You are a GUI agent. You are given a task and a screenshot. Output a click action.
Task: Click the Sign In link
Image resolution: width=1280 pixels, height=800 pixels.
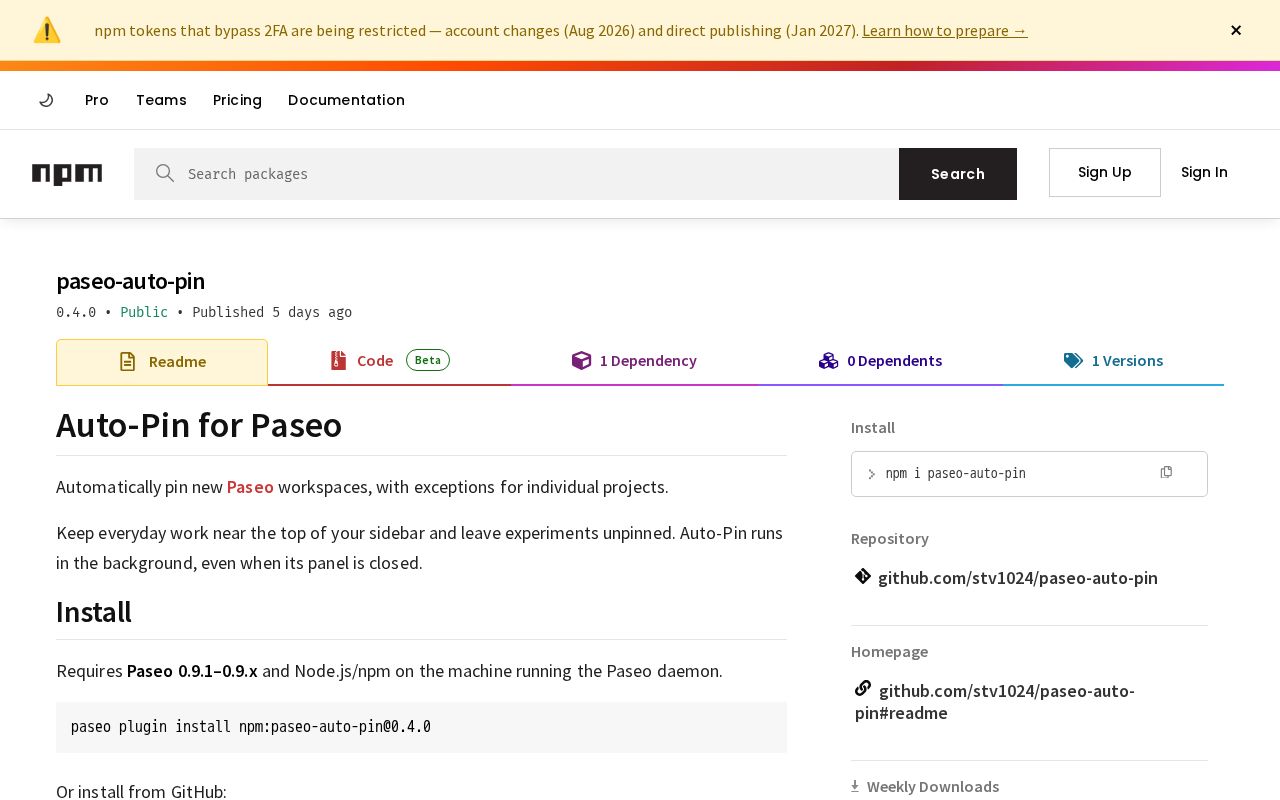1204,172
